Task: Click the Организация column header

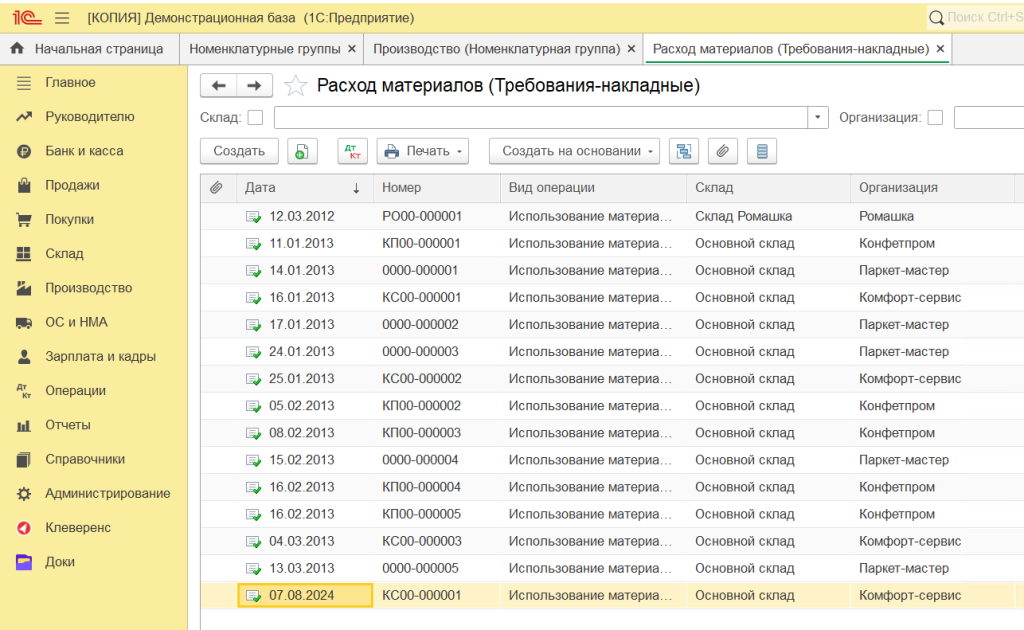Action: (x=933, y=188)
